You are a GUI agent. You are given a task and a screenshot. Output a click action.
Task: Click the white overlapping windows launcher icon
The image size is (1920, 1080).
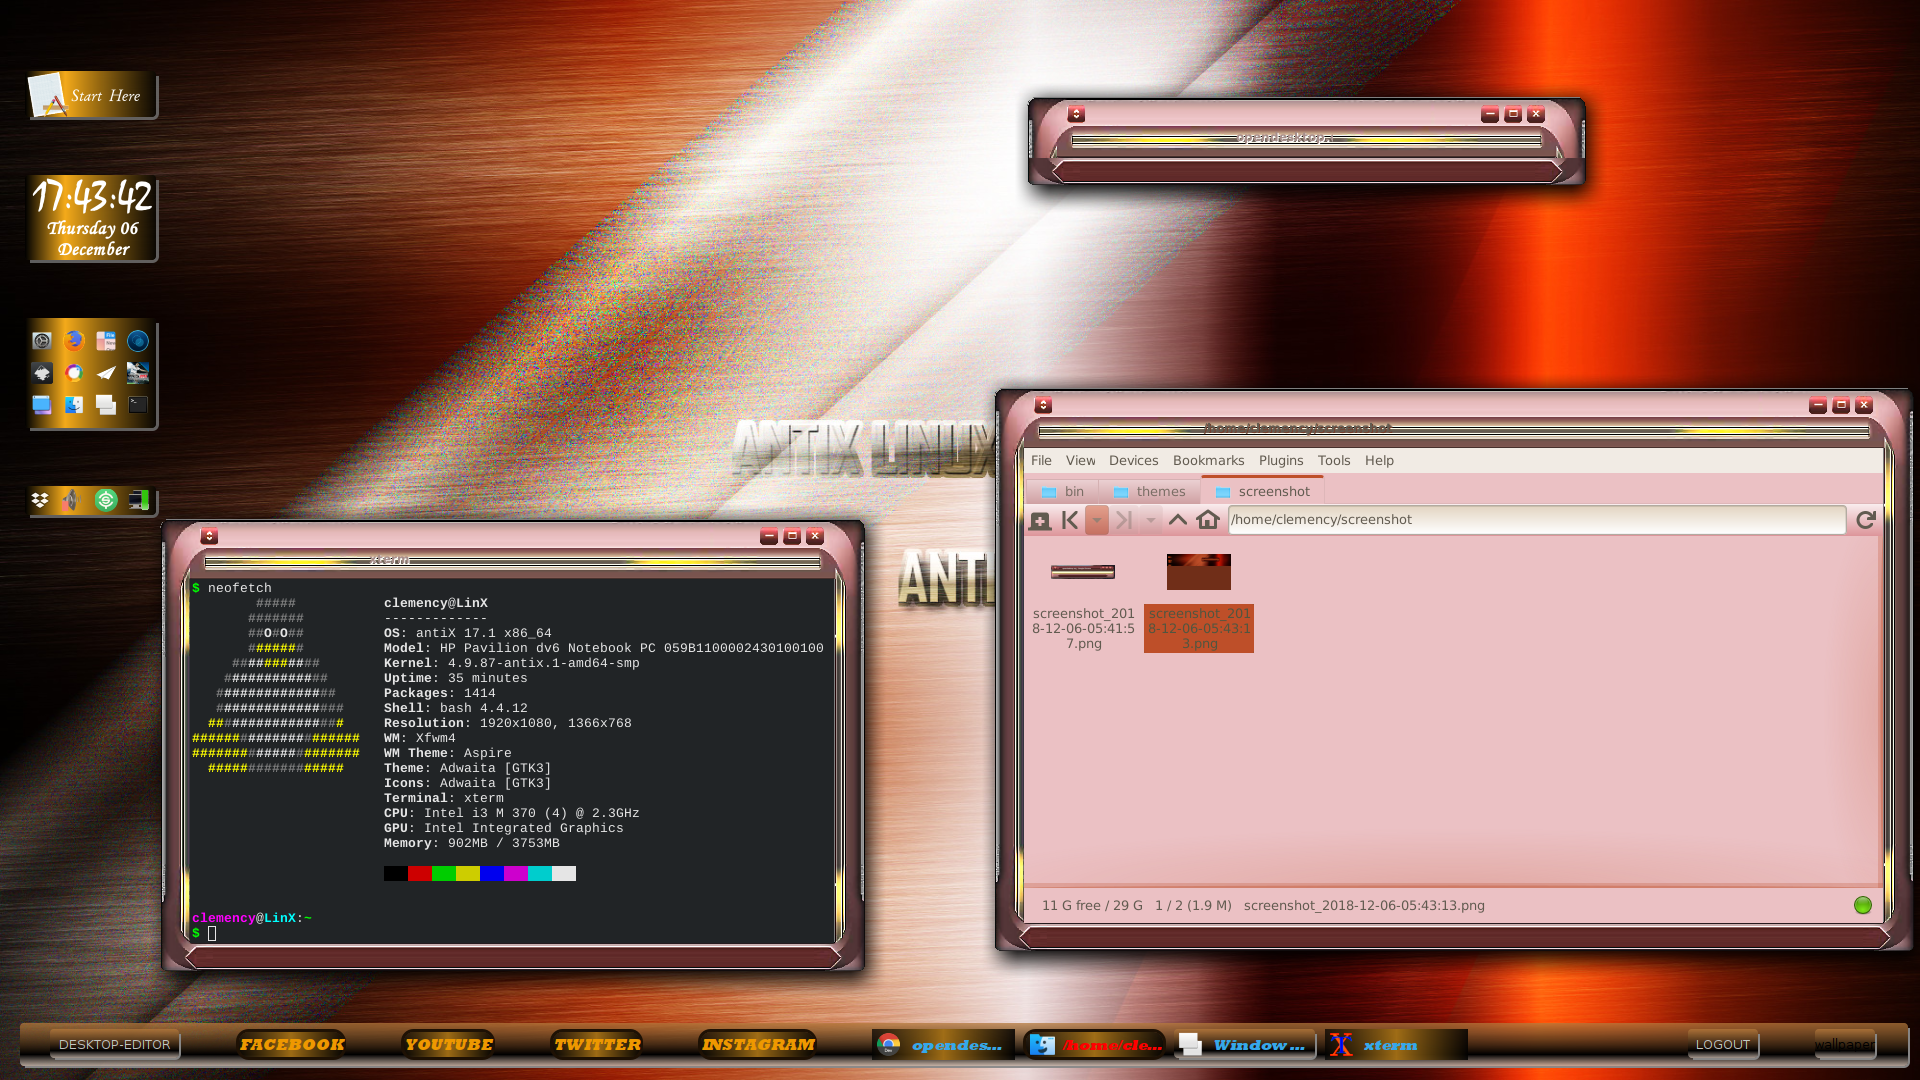pos(106,405)
